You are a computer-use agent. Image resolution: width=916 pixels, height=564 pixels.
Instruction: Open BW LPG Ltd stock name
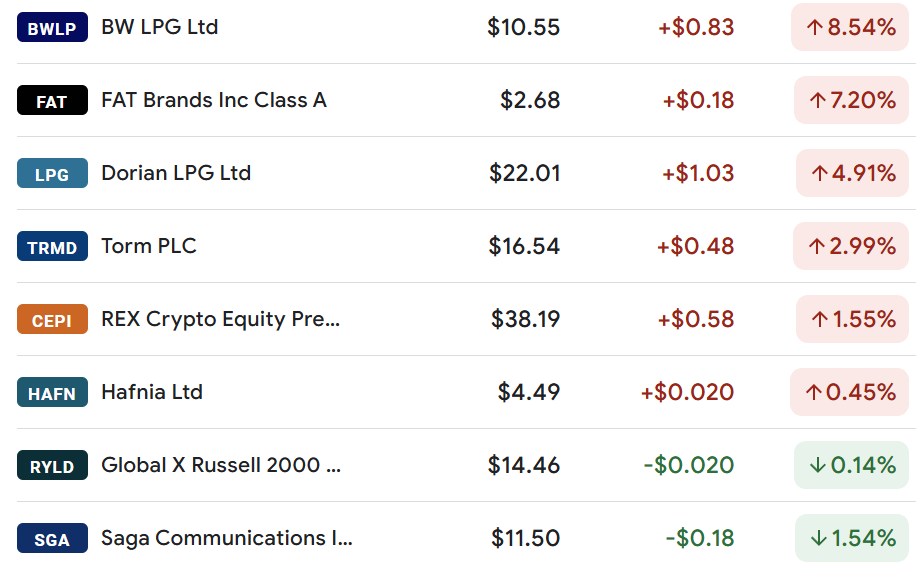click(x=159, y=27)
